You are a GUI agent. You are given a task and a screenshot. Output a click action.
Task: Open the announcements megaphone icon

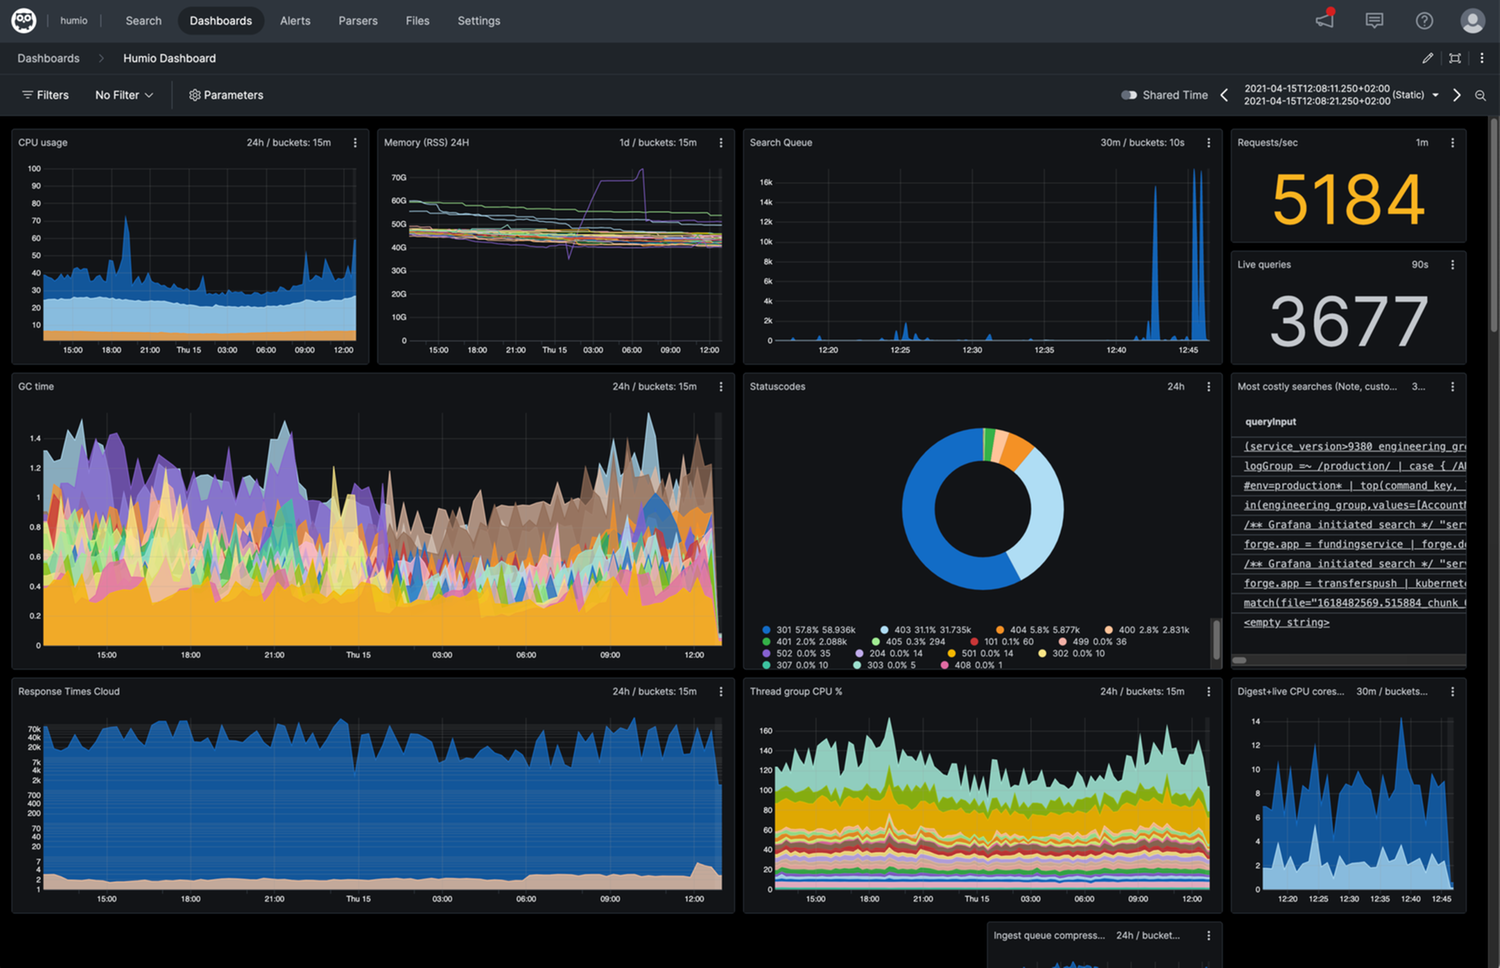tap(1325, 20)
